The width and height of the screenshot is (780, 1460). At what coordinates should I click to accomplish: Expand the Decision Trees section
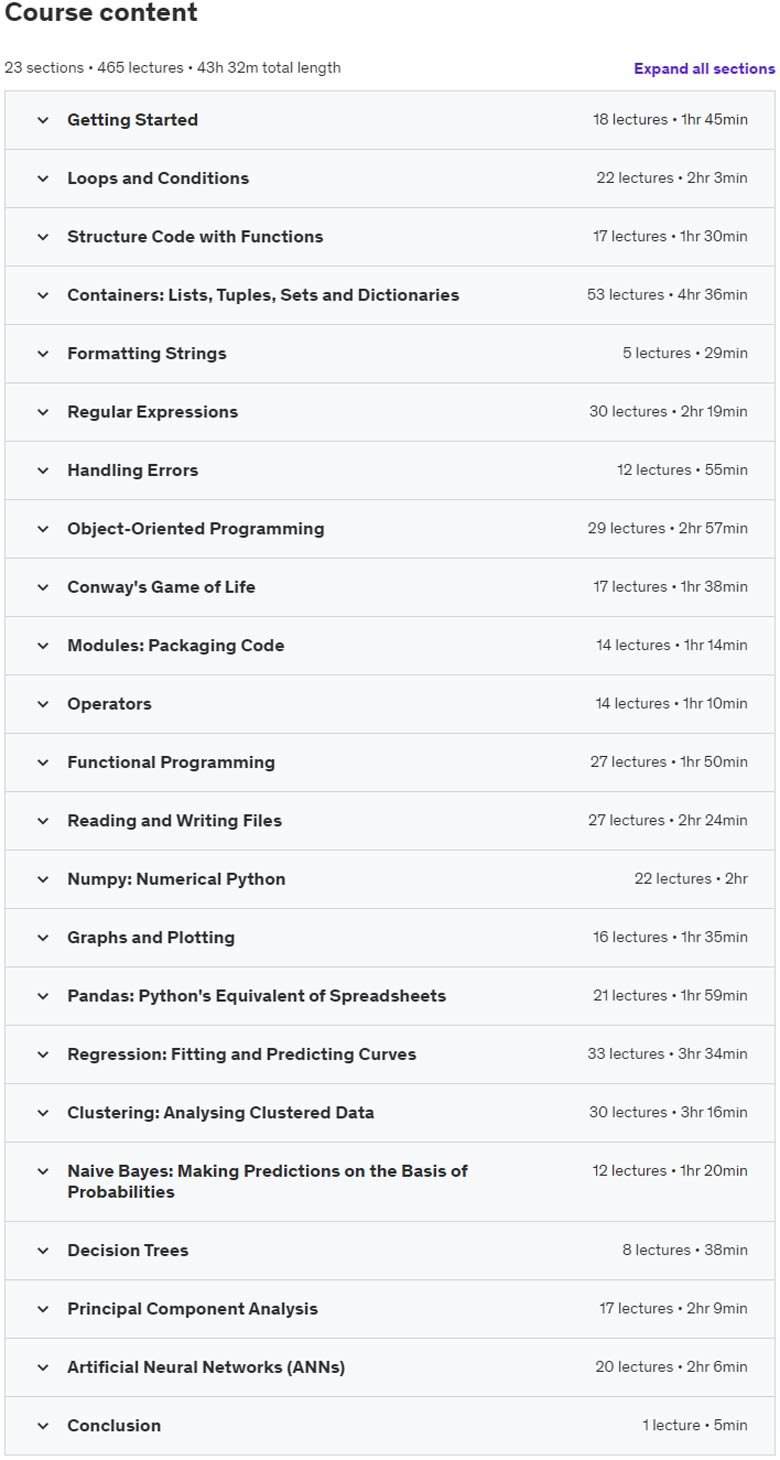click(390, 1251)
